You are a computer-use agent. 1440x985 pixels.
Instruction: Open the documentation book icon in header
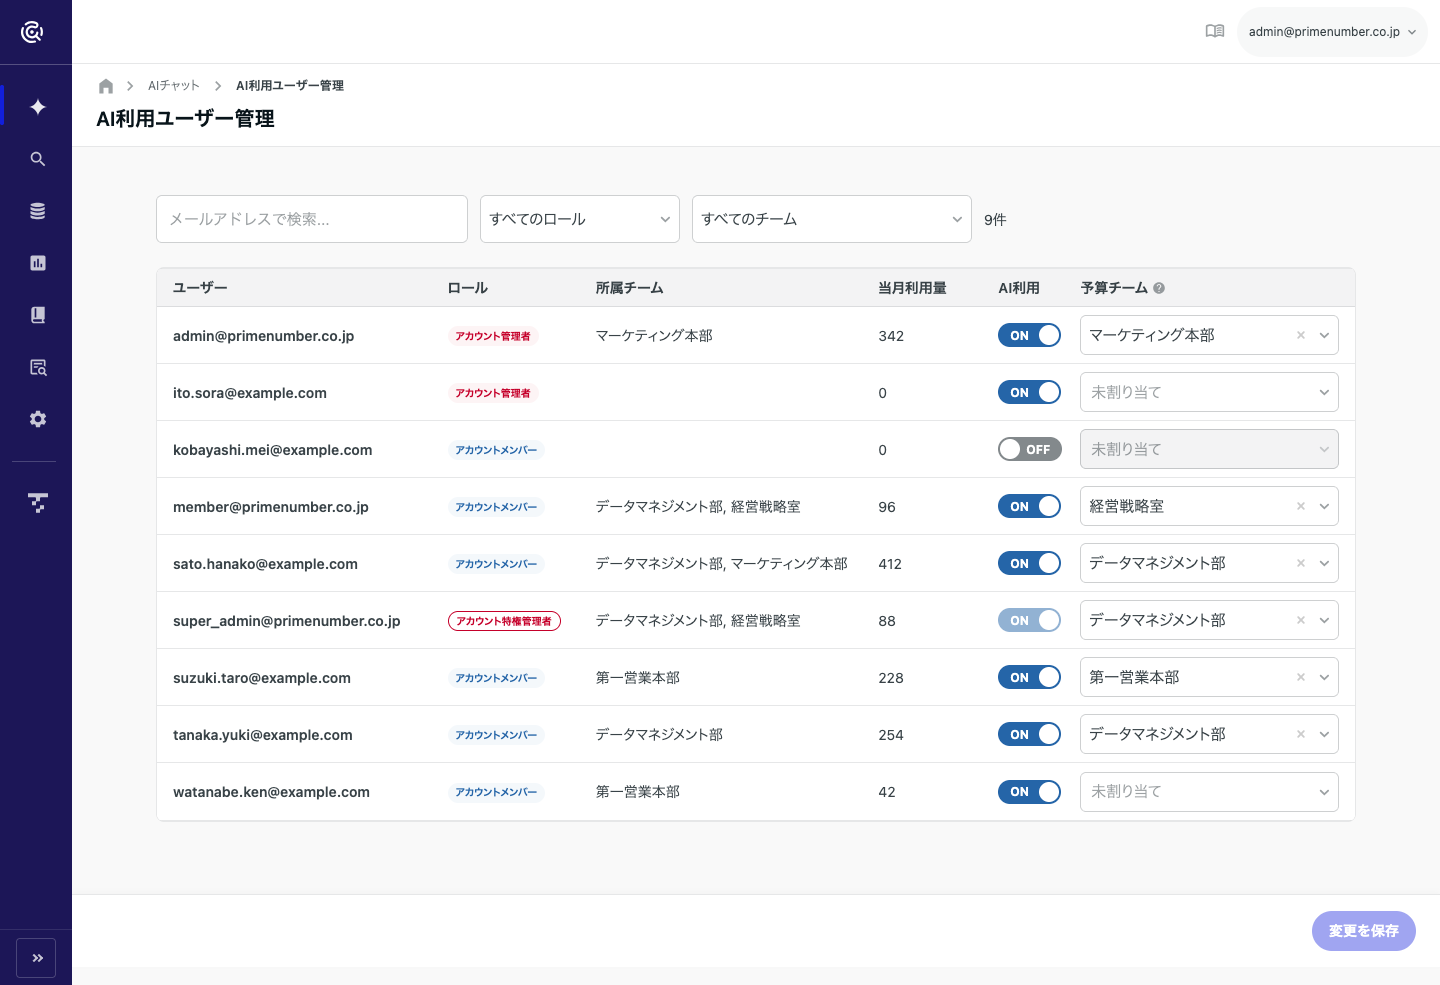tap(1215, 31)
